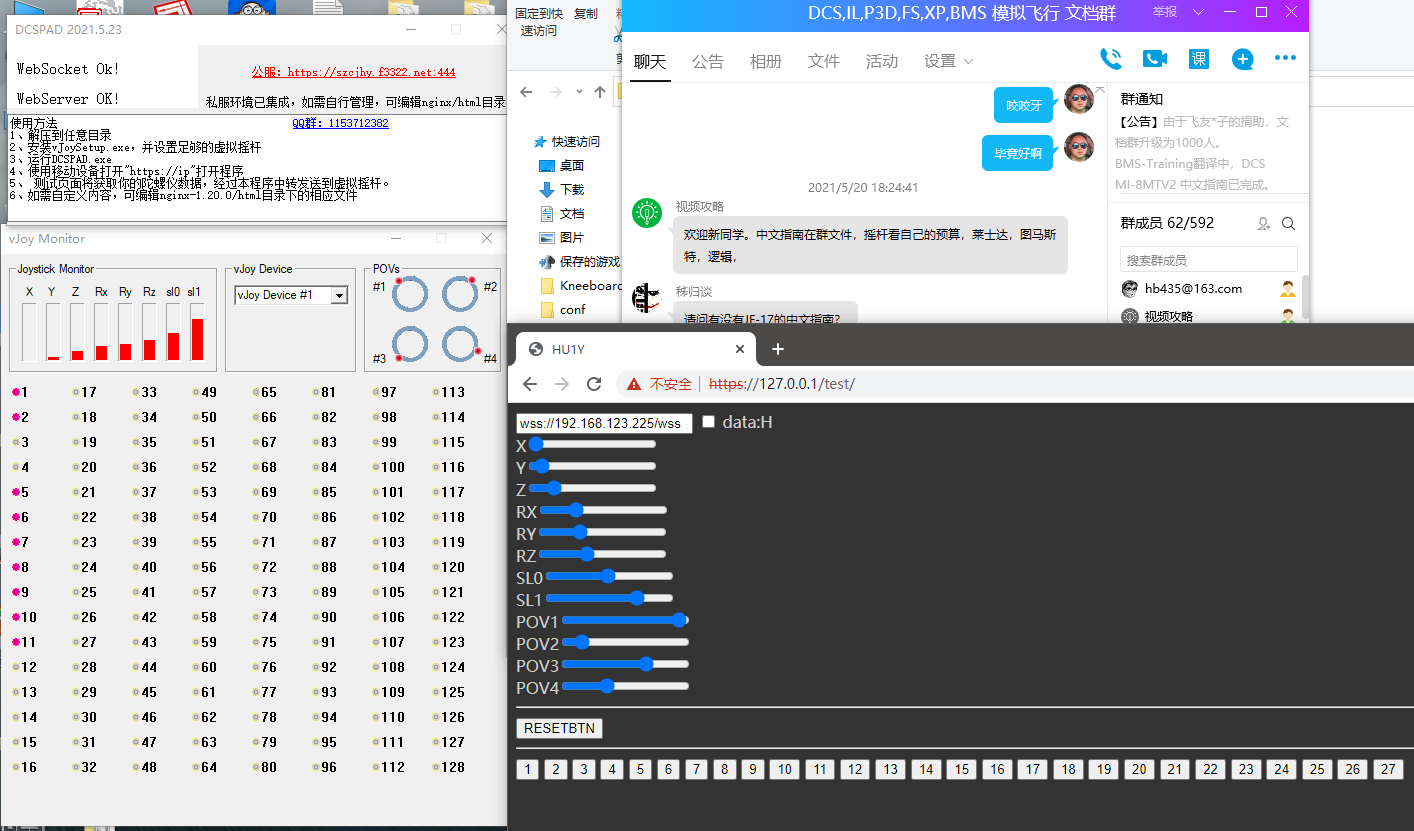Start a video call in the group
The height and width of the screenshot is (831, 1414).
pos(1154,59)
